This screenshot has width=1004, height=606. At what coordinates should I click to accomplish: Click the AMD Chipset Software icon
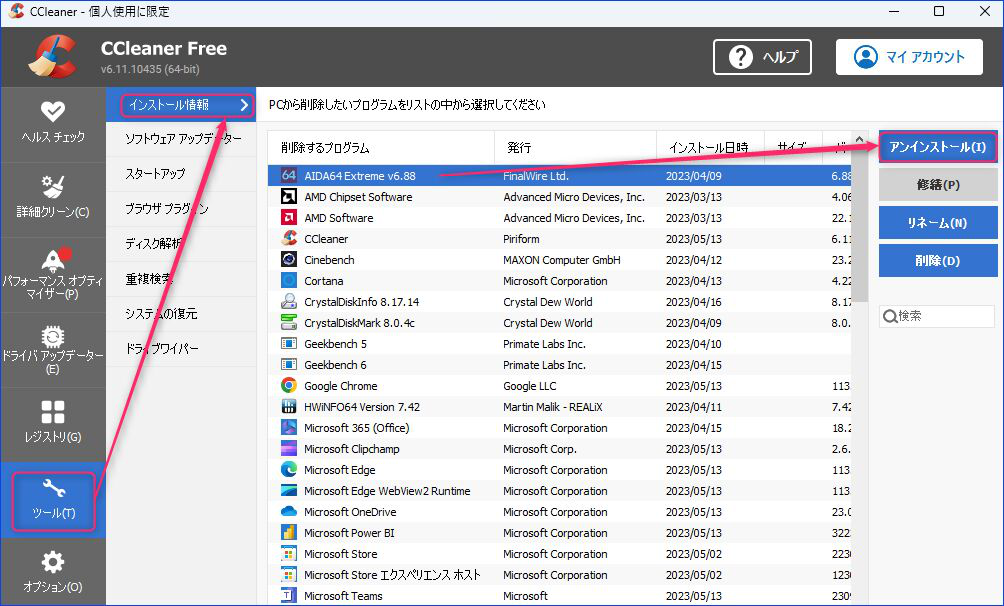click(x=289, y=197)
